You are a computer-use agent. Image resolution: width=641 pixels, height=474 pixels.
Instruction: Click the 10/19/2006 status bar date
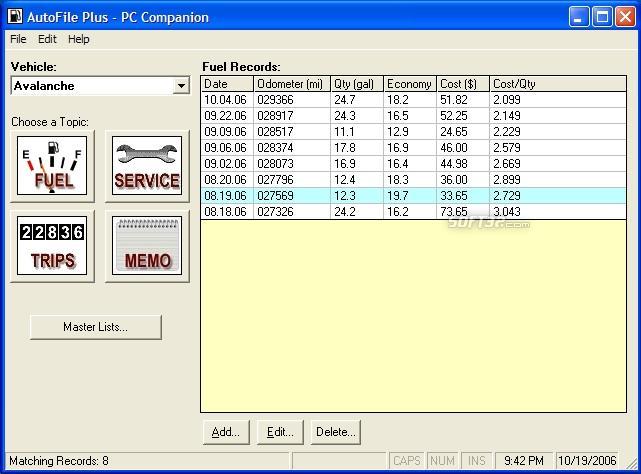point(587,461)
